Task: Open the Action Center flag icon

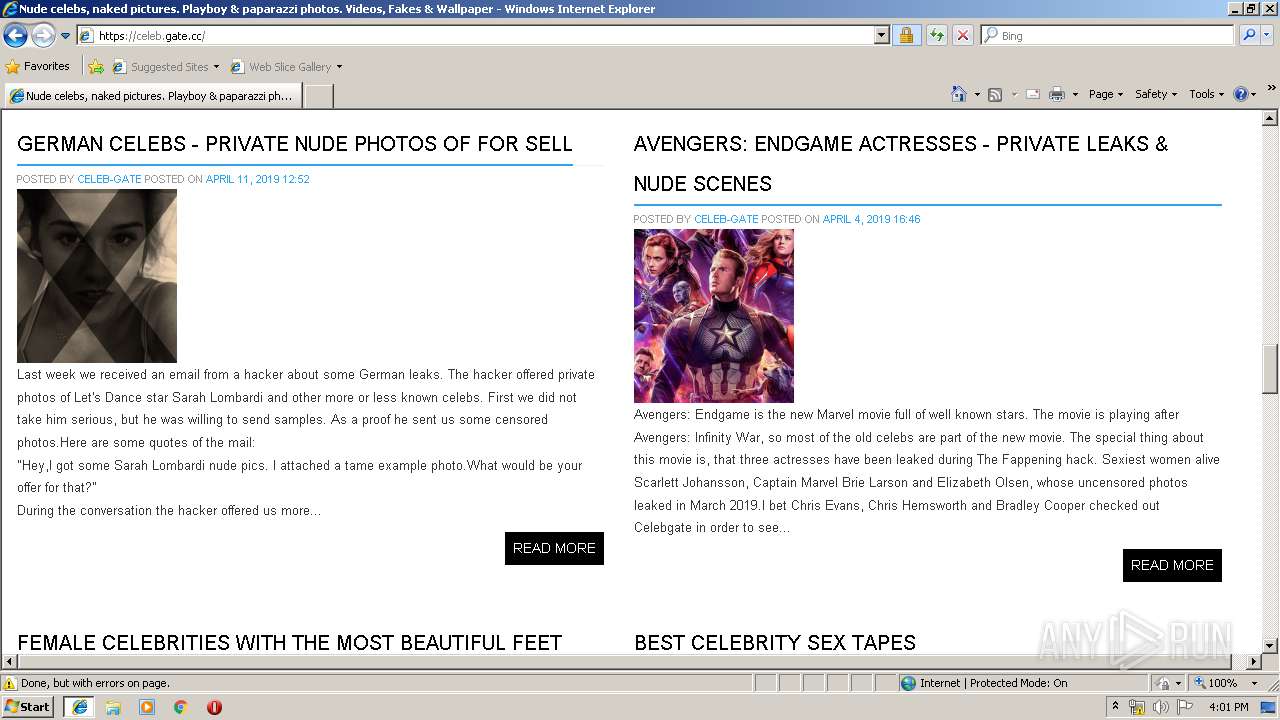Action: click(x=1185, y=707)
